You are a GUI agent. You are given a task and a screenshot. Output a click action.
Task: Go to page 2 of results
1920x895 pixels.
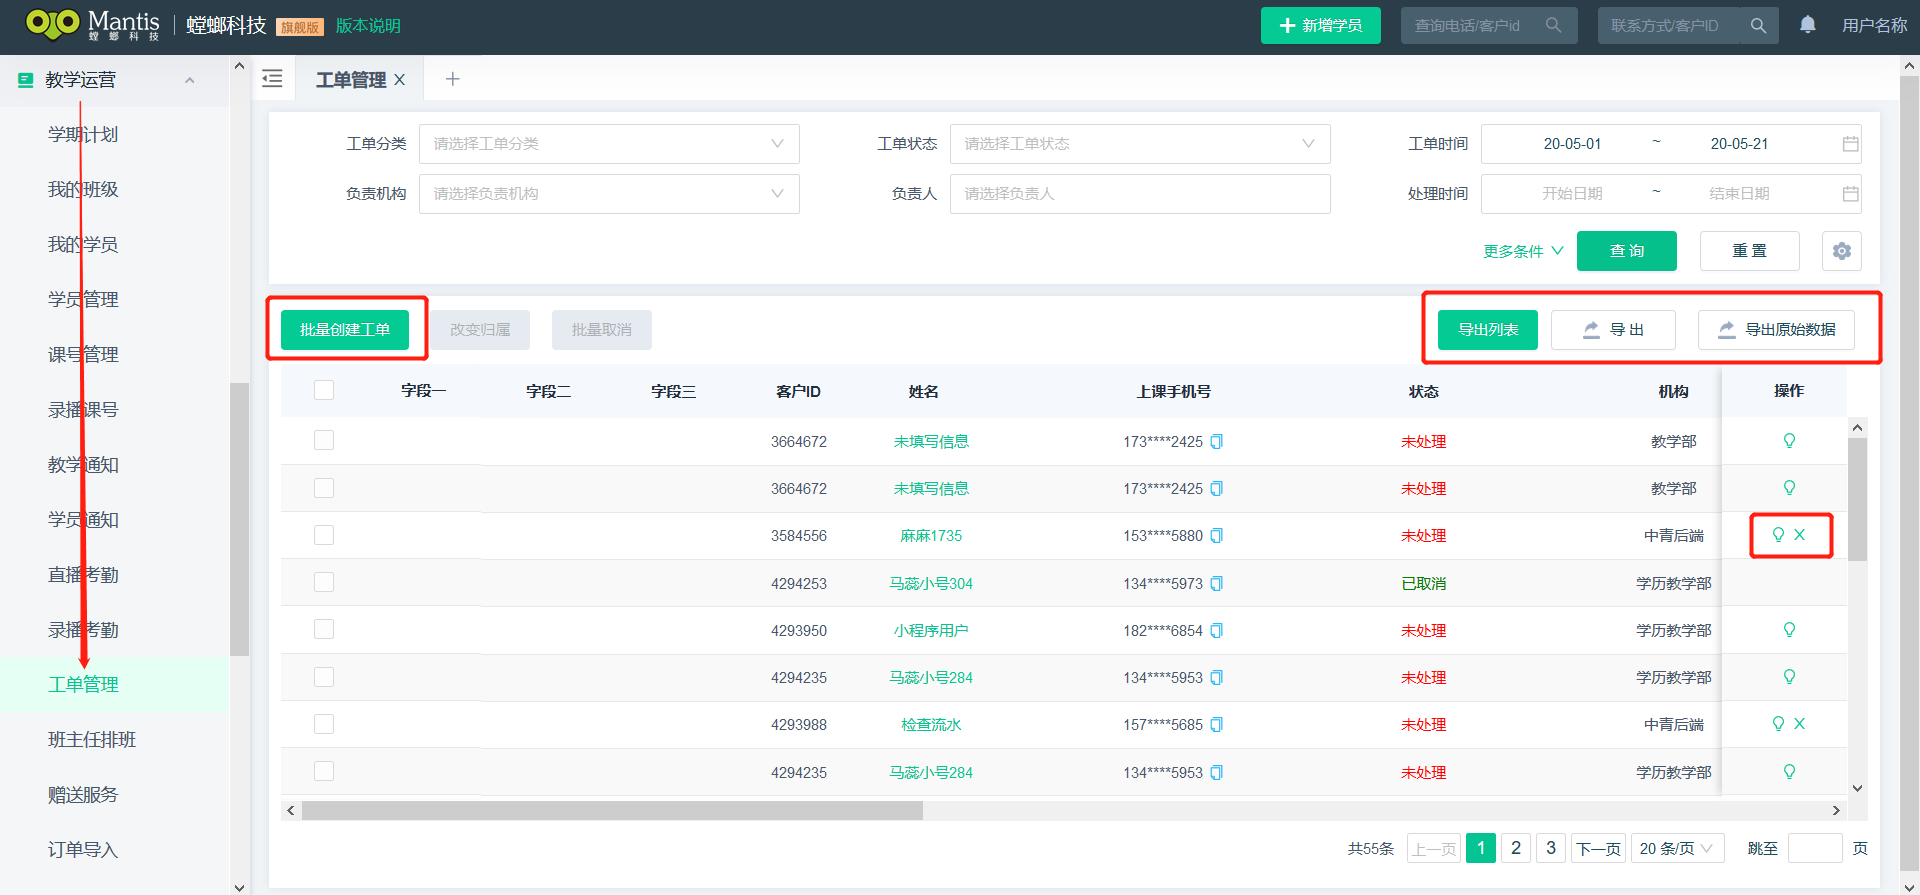pos(1516,849)
